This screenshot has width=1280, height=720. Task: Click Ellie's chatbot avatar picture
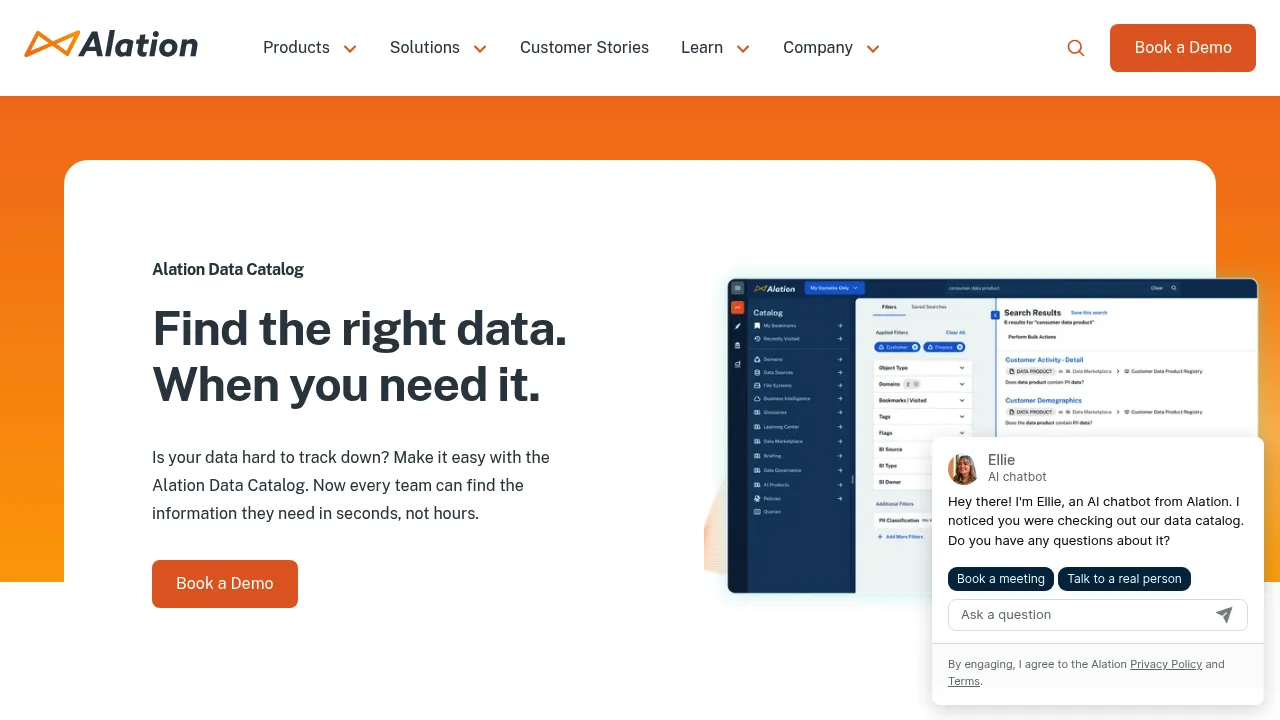pos(963,469)
